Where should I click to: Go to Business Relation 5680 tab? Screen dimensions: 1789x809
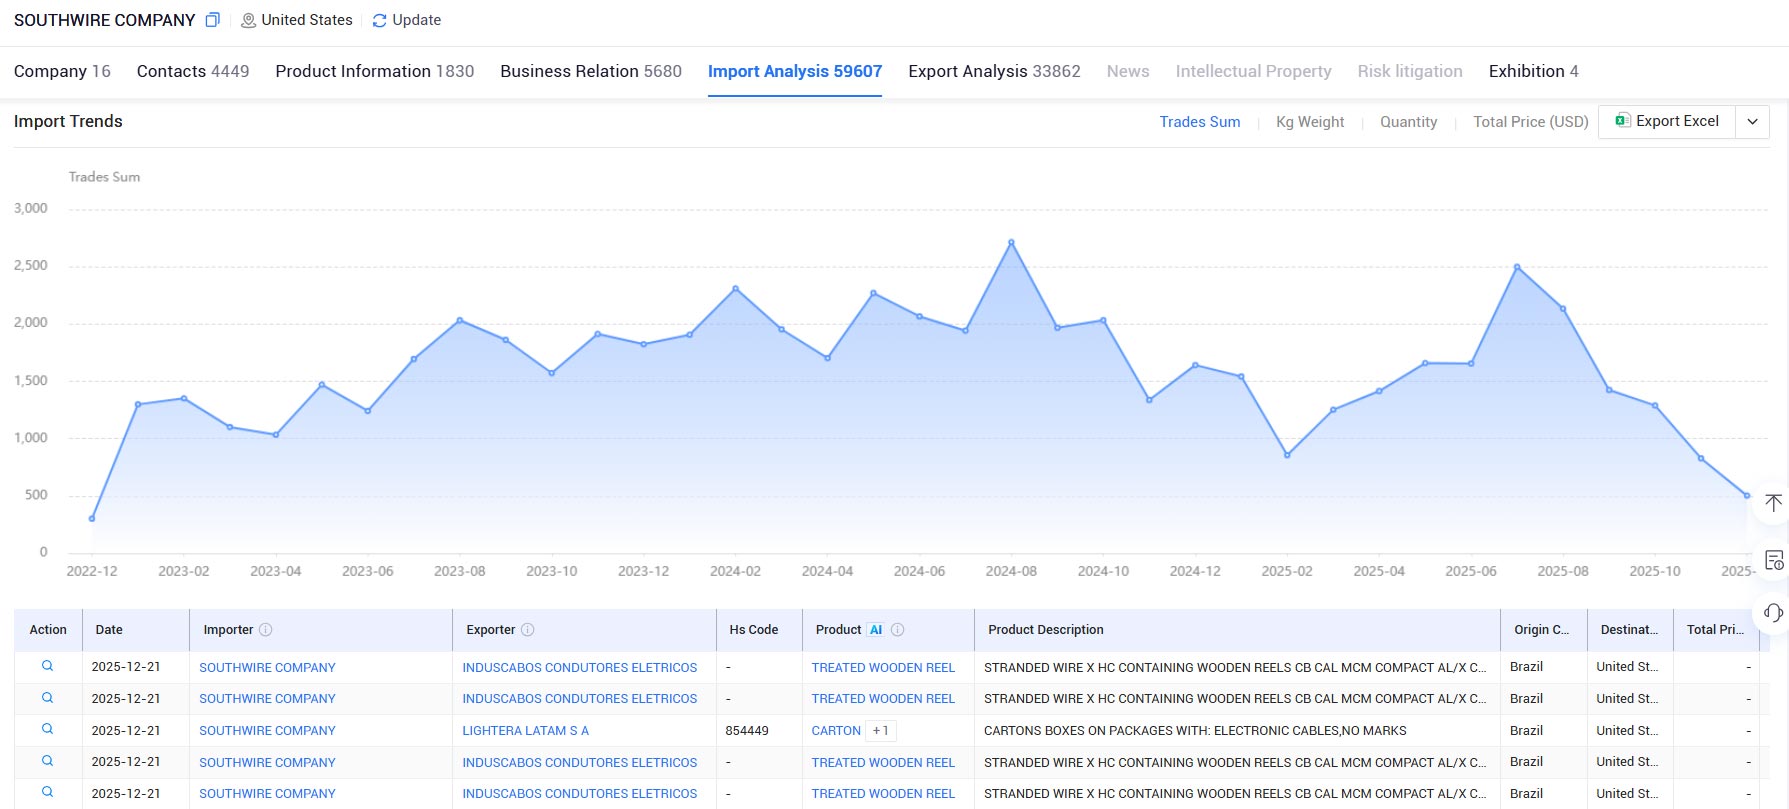(x=591, y=71)
